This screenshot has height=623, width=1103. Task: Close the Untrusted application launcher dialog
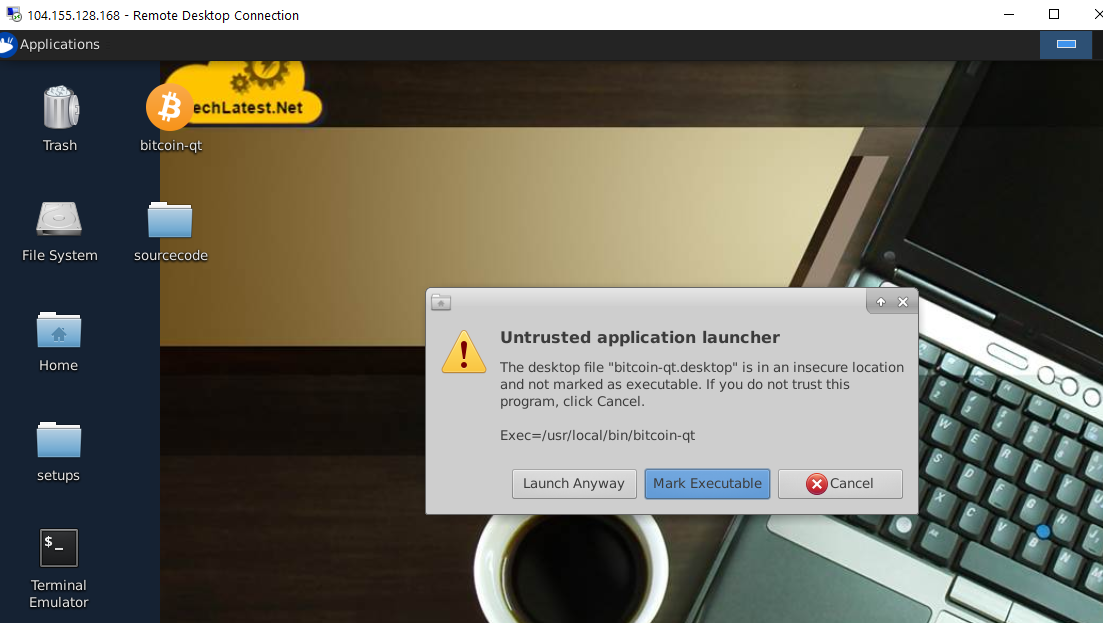point(903,302)
